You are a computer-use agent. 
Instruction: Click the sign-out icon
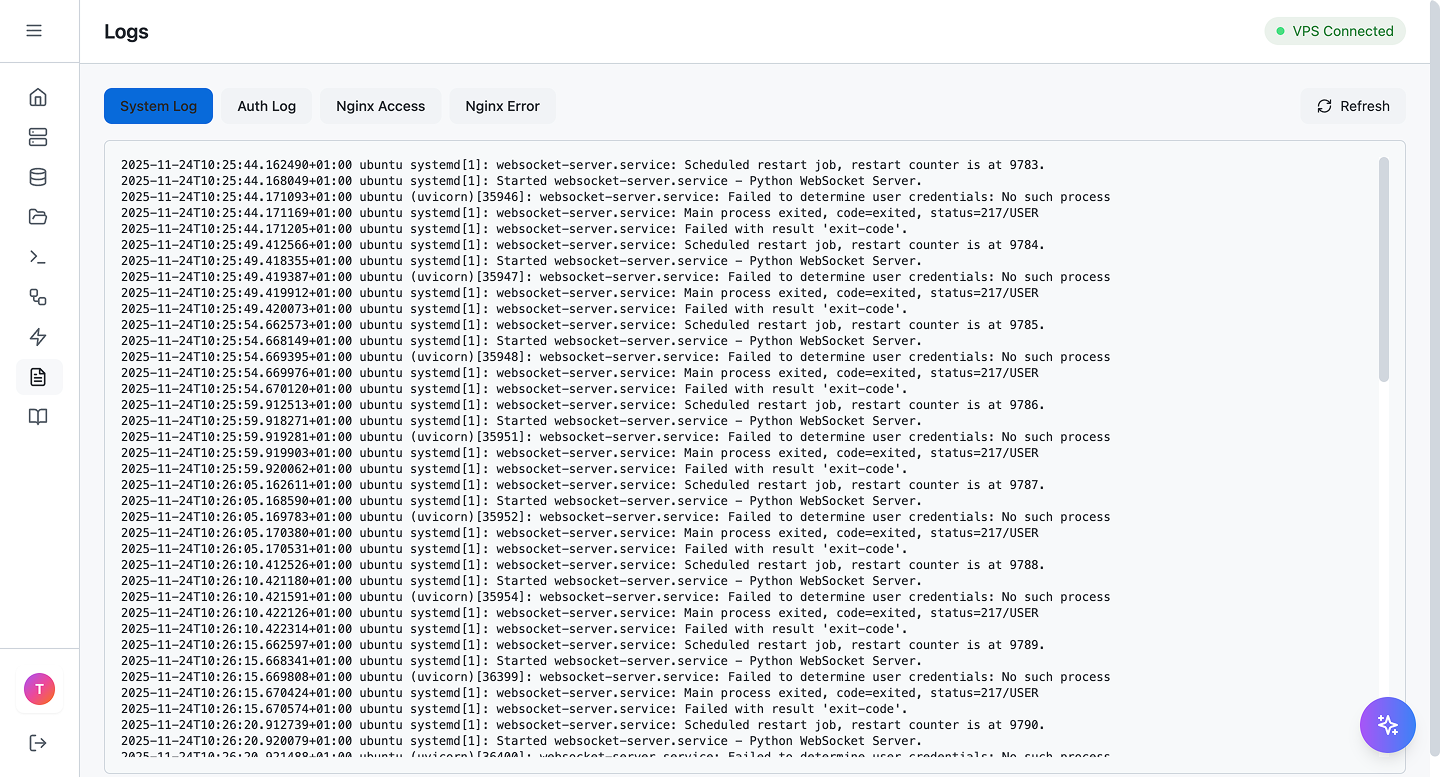[x=38, y=743]
